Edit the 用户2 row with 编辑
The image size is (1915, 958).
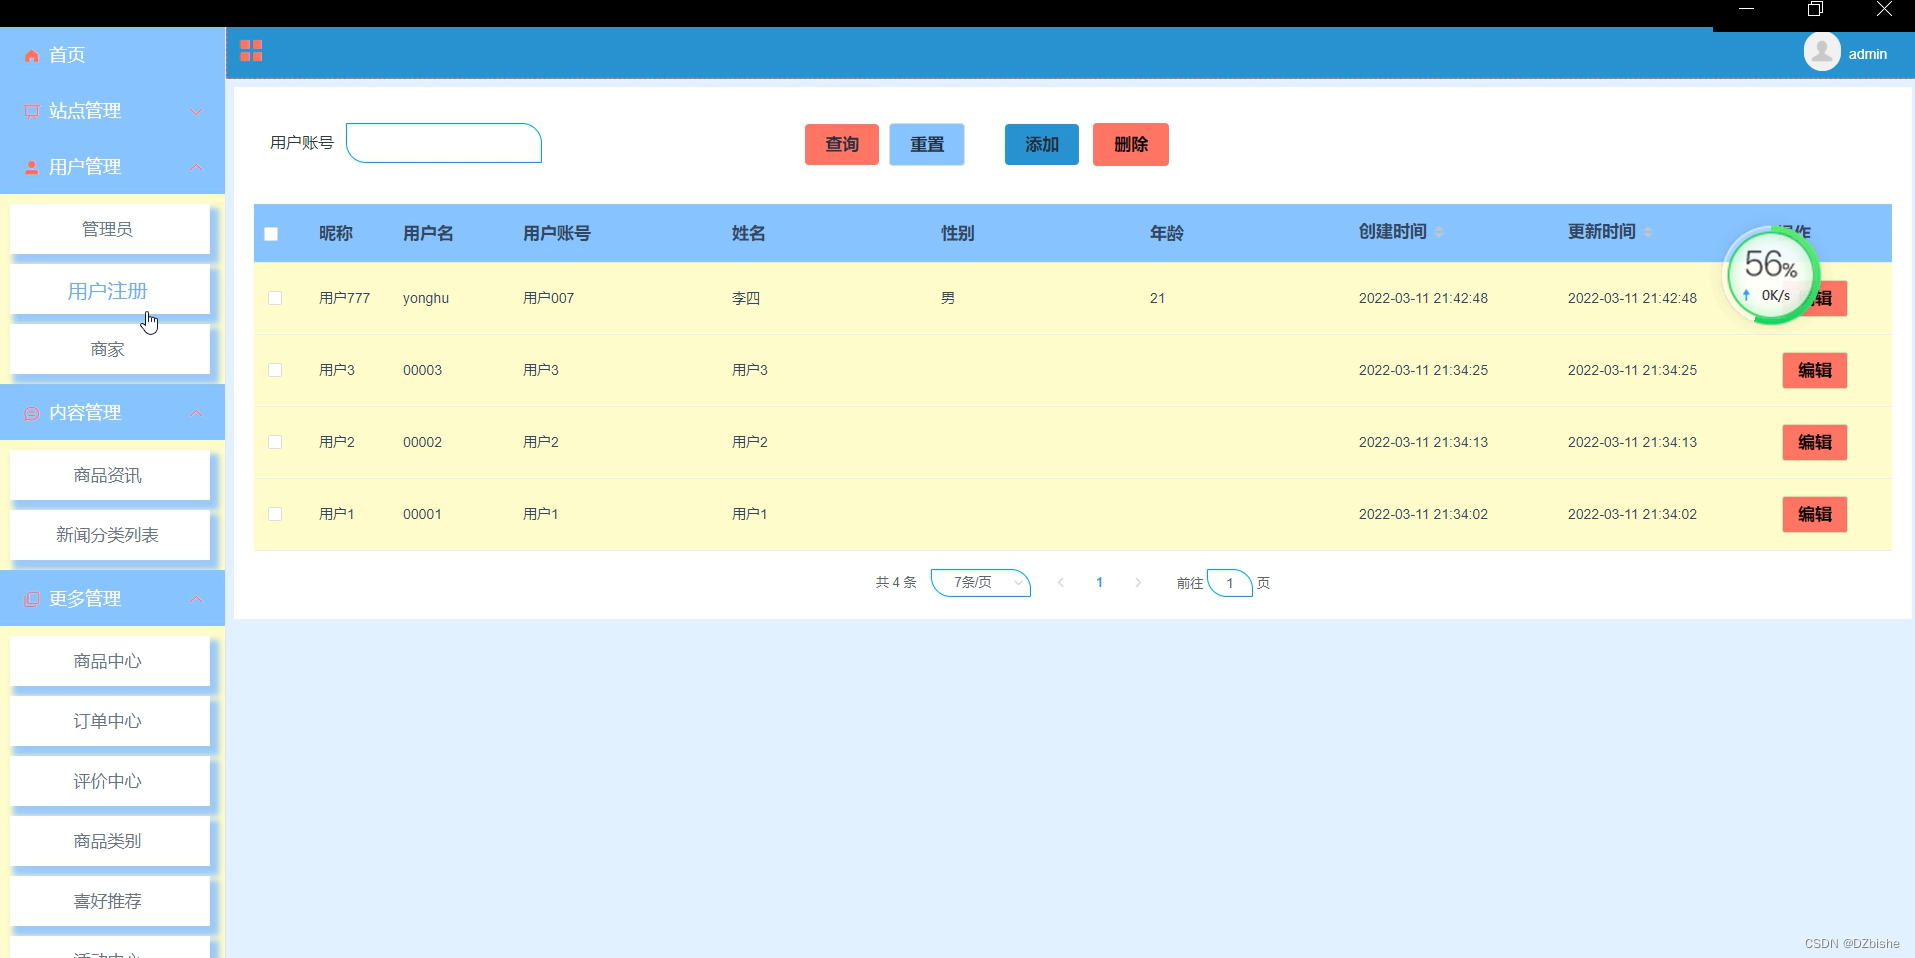point(1815,442)
